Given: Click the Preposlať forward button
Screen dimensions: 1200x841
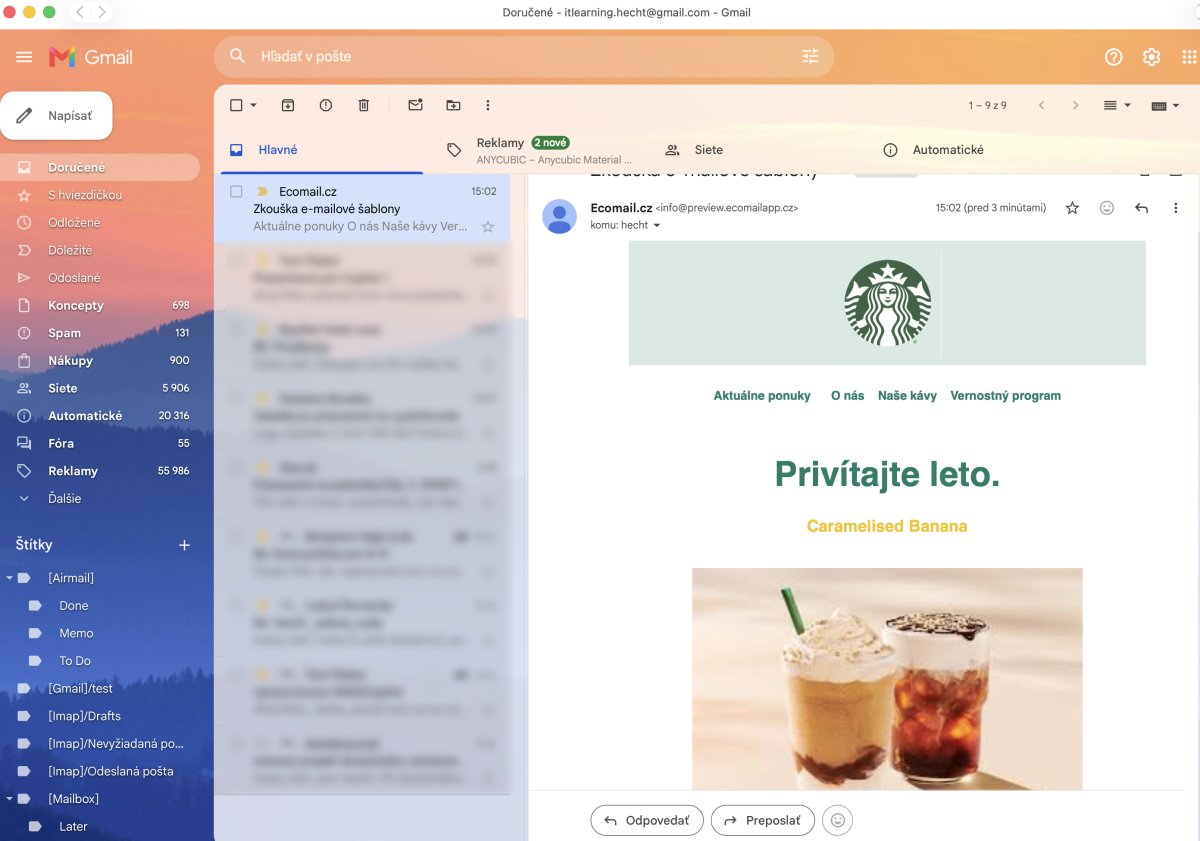Looking at the screenshot, I should click(x=763, y=820).
